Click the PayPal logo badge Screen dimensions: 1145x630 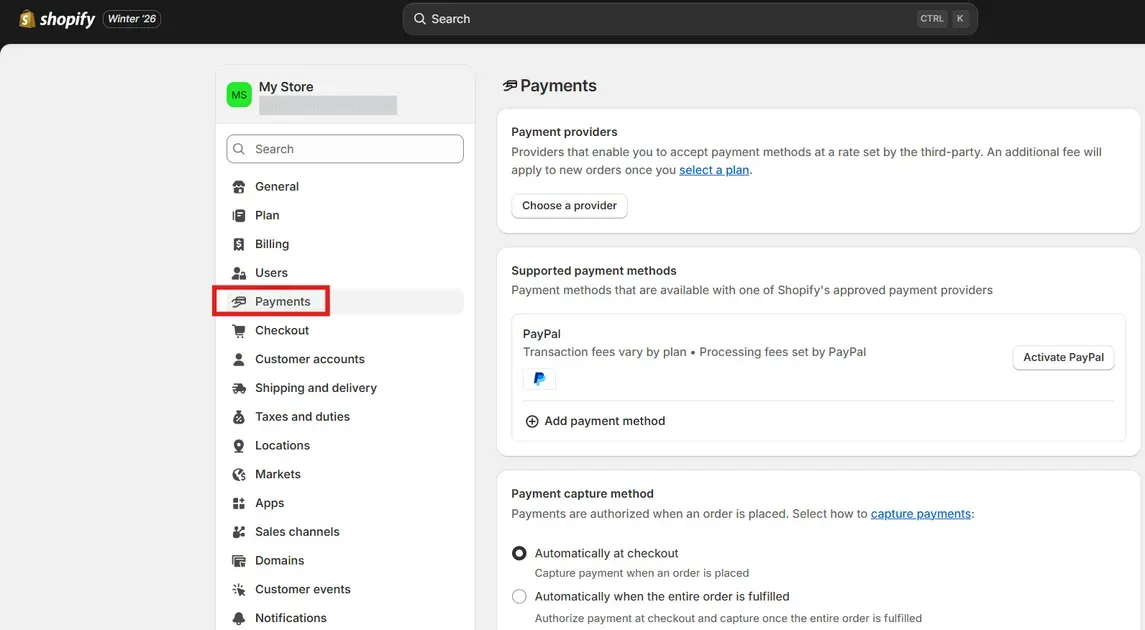(x=539, y=379)
